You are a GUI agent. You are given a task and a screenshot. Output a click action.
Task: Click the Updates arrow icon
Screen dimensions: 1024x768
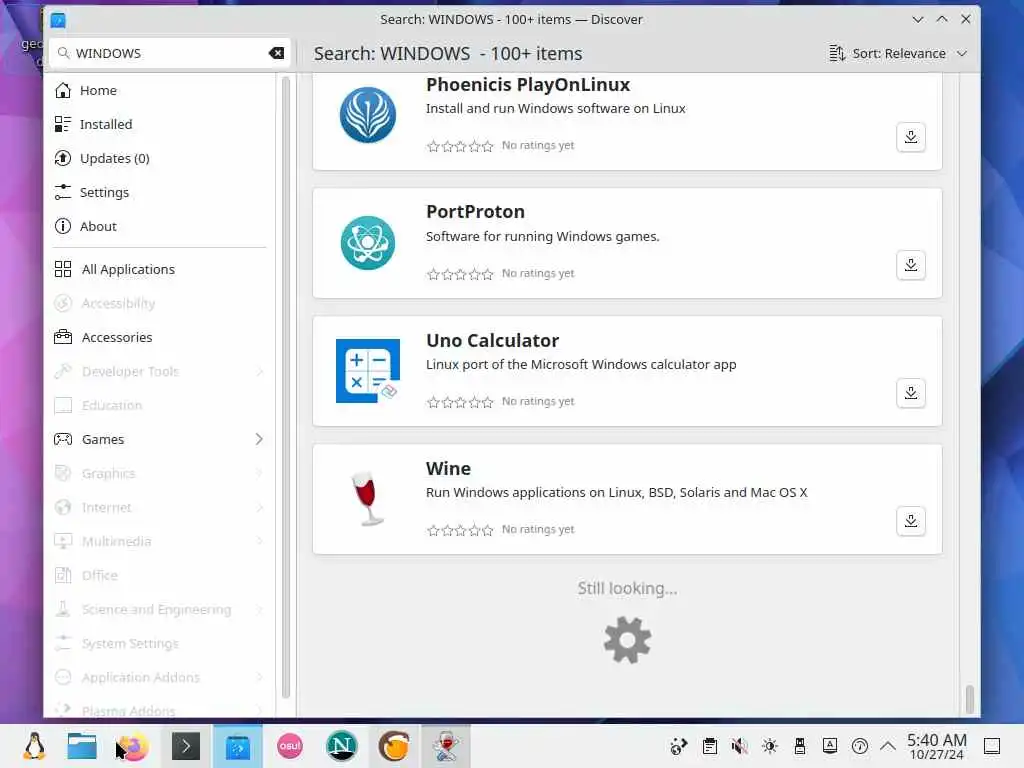tap(63, 158)
